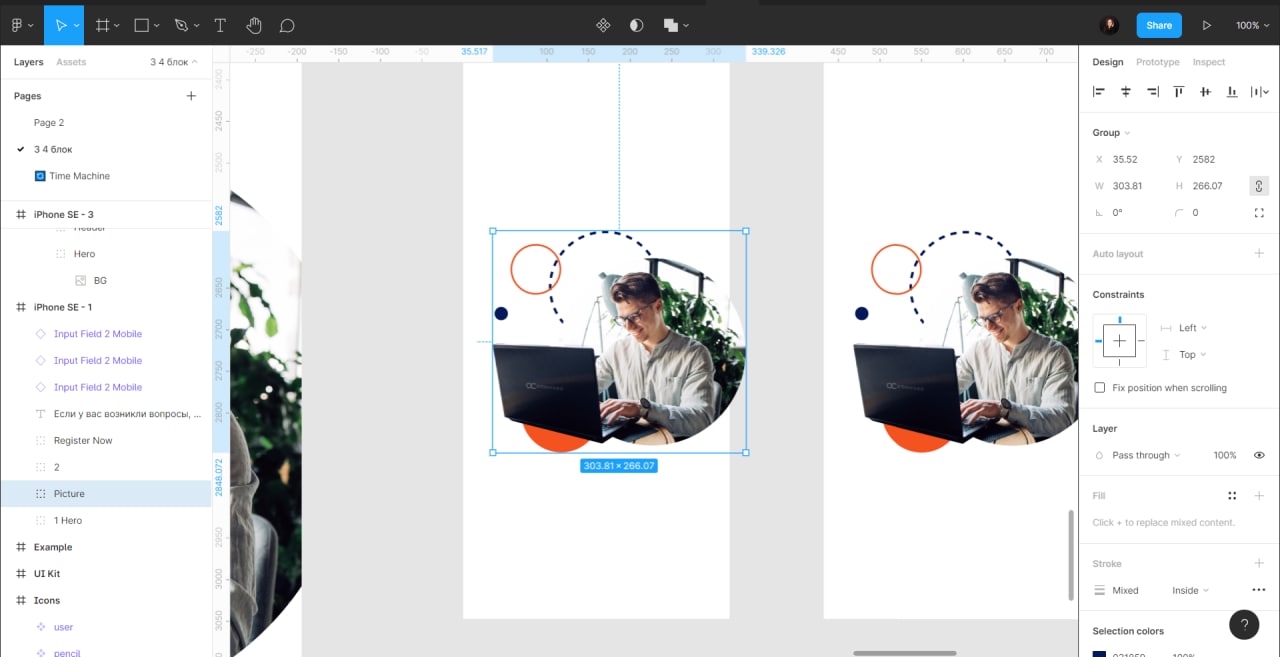Screen dimensions: 1280x657
Task: Click the Use as mask icon
Action: pos(636,25)
